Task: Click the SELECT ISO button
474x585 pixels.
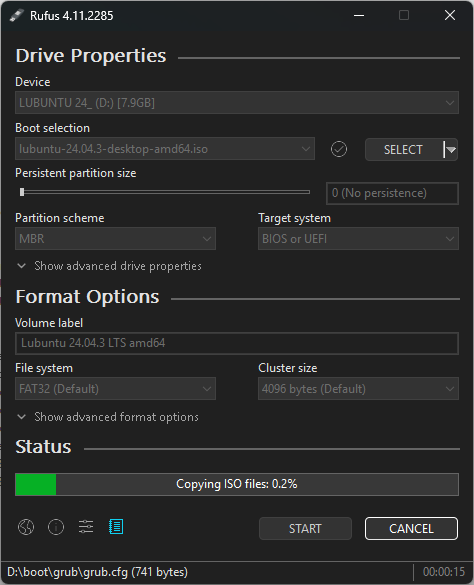Action: (404, 150)
